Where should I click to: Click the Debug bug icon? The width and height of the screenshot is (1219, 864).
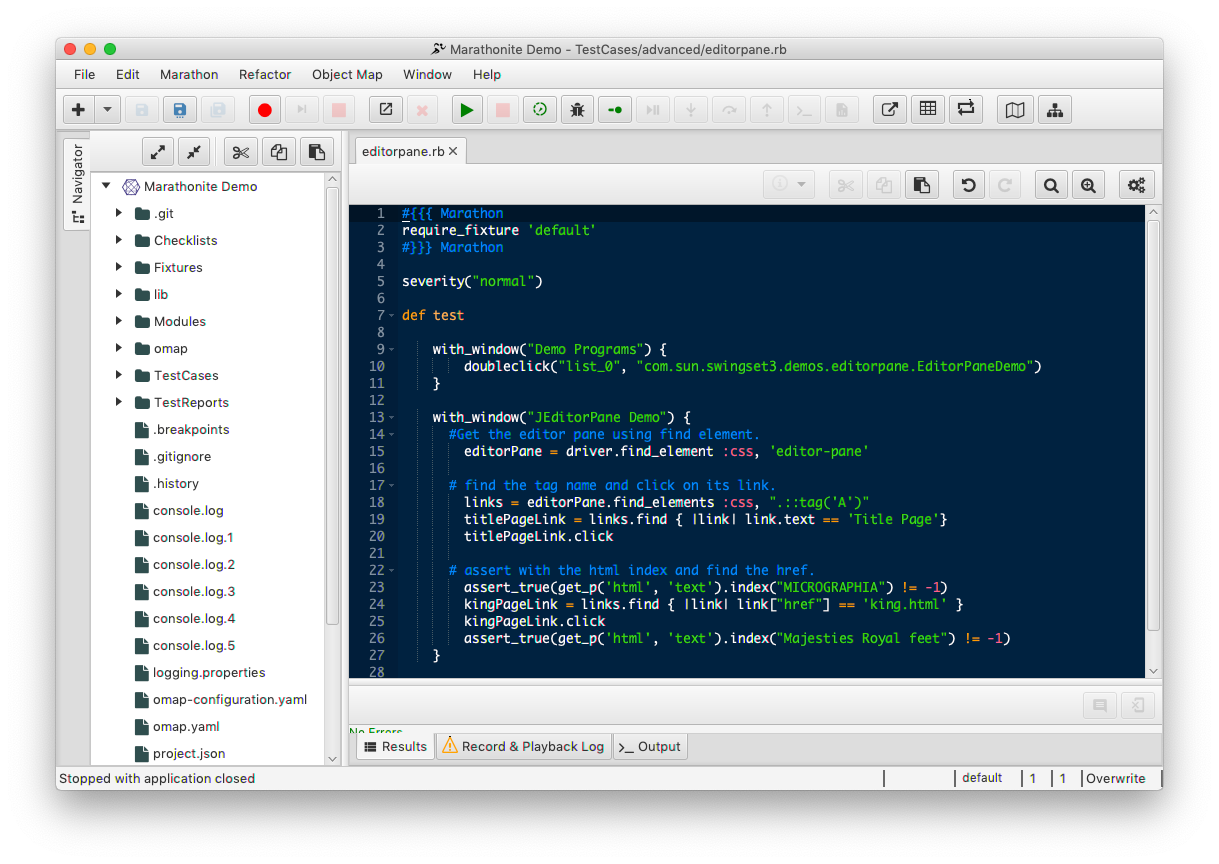click(577, 110)
